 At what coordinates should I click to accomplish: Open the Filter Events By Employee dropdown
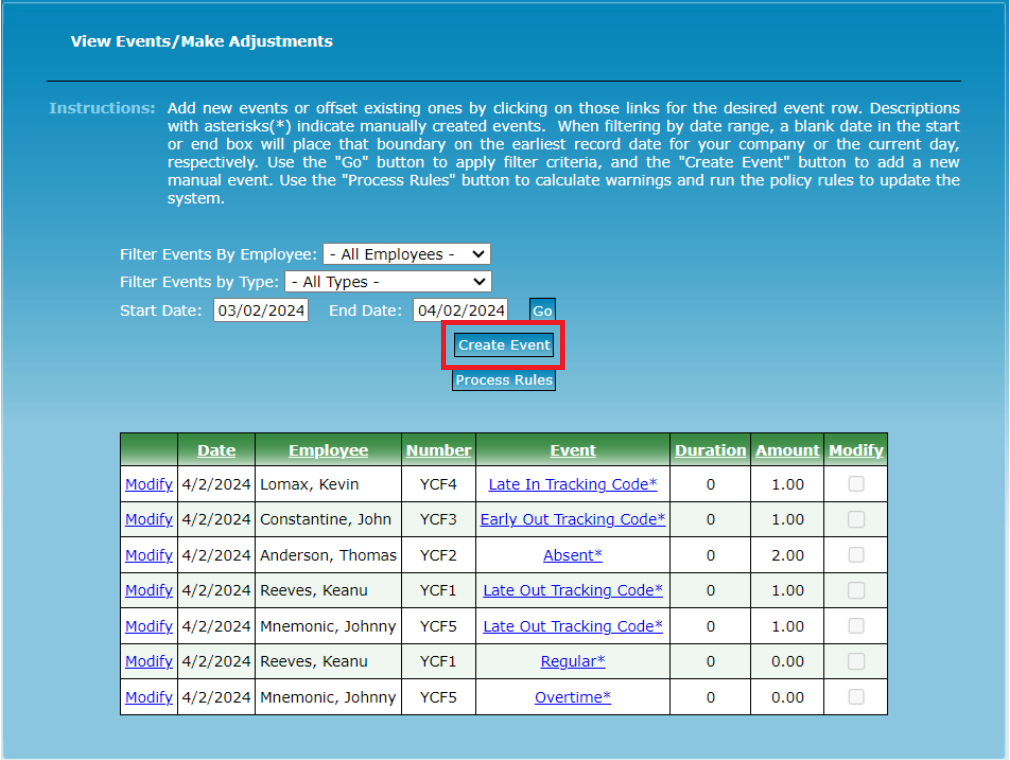coord(406,254)
